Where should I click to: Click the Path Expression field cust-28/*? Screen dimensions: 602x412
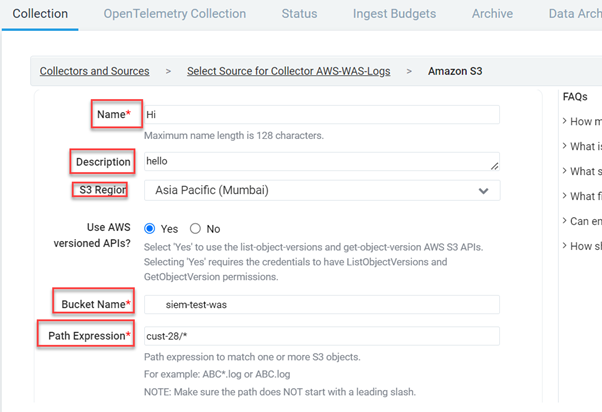322,336
